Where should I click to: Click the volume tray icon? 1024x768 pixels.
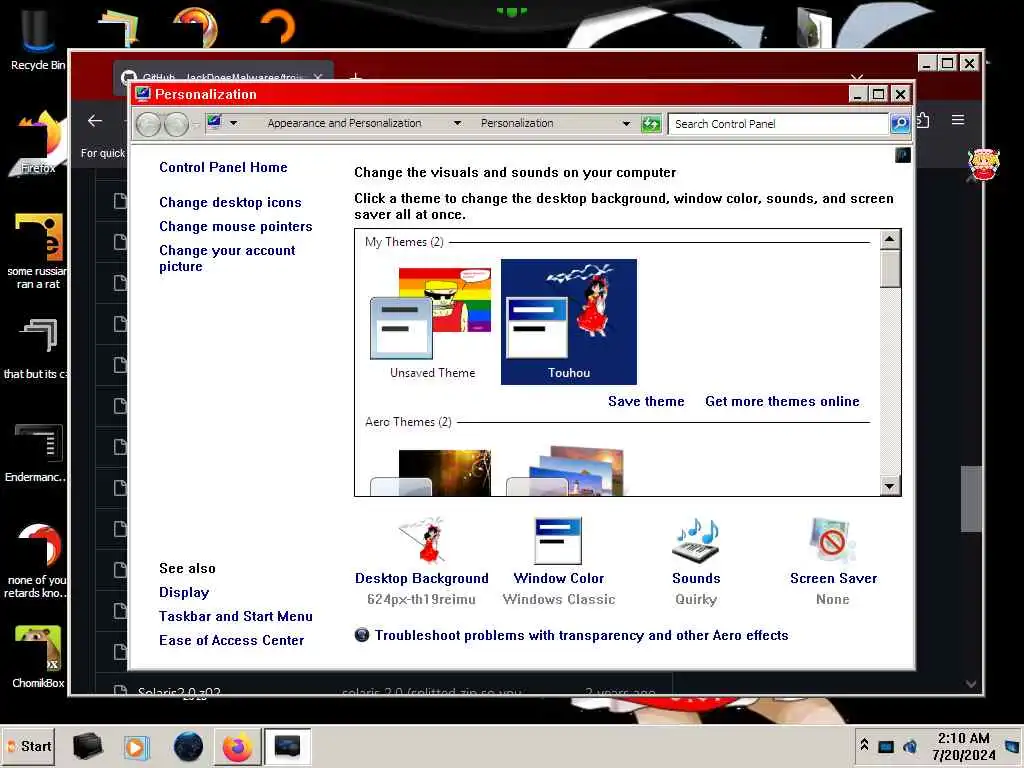tap(910, 746)
